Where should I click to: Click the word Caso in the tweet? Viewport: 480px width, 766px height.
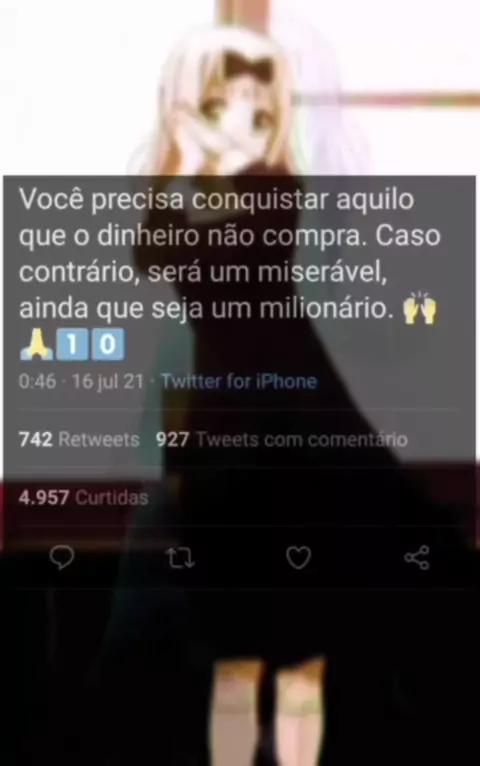point(408,236)
